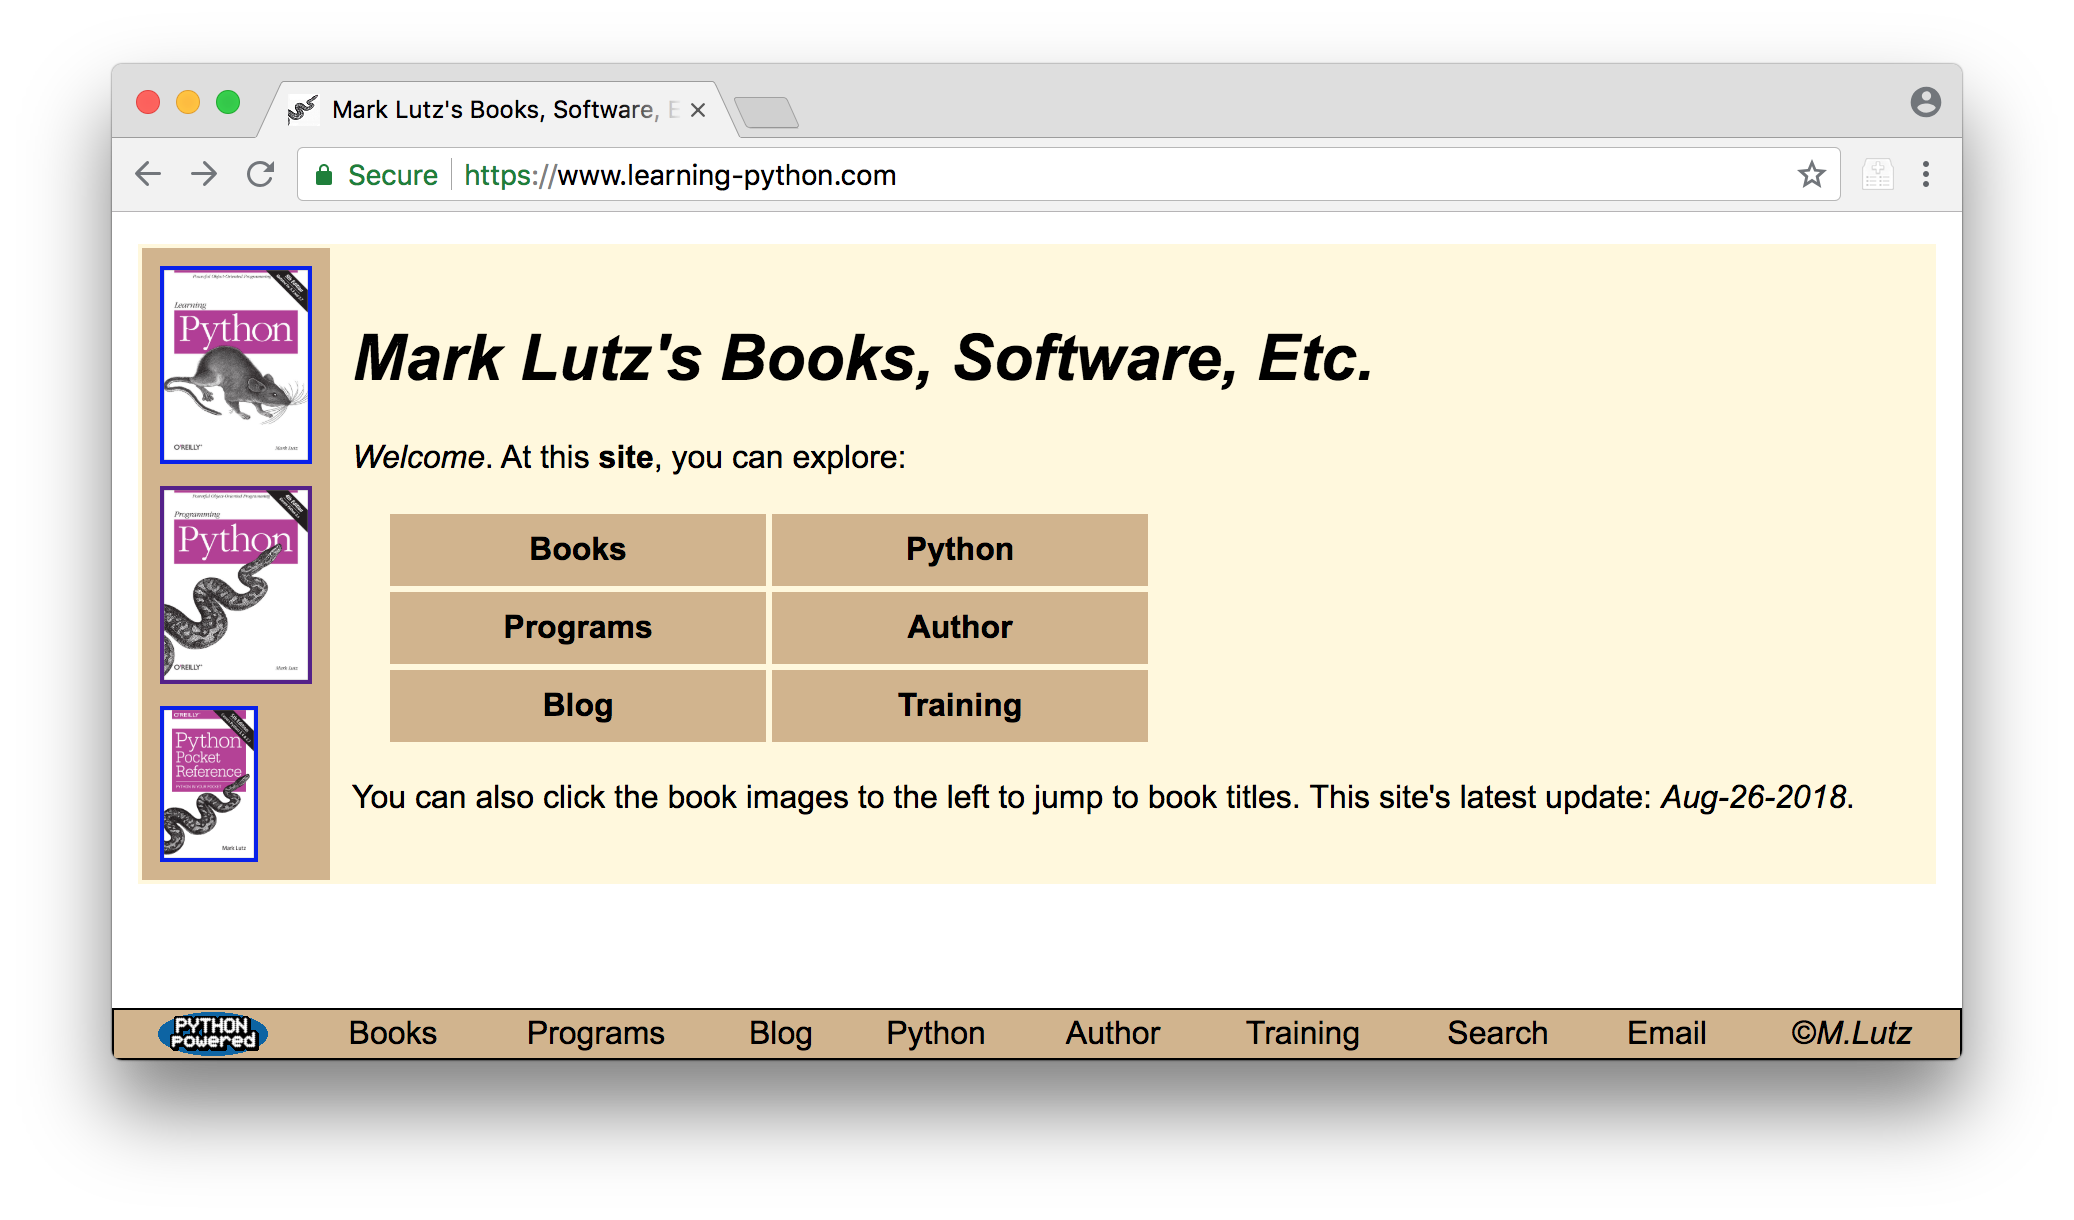
Task: Click the browser back arrow
Action: tap(148, 175)
